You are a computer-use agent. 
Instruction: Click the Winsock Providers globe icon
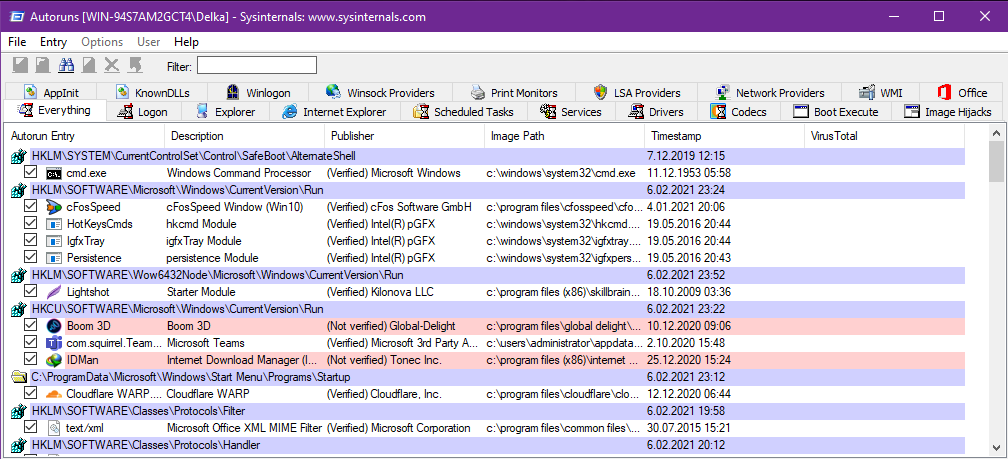coord(334,92)
